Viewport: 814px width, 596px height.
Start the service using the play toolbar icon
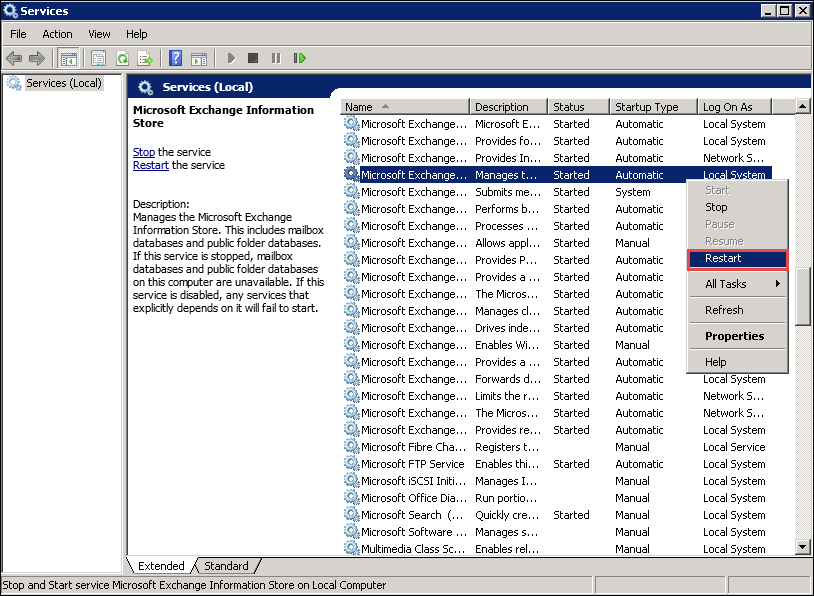(231, 58)
